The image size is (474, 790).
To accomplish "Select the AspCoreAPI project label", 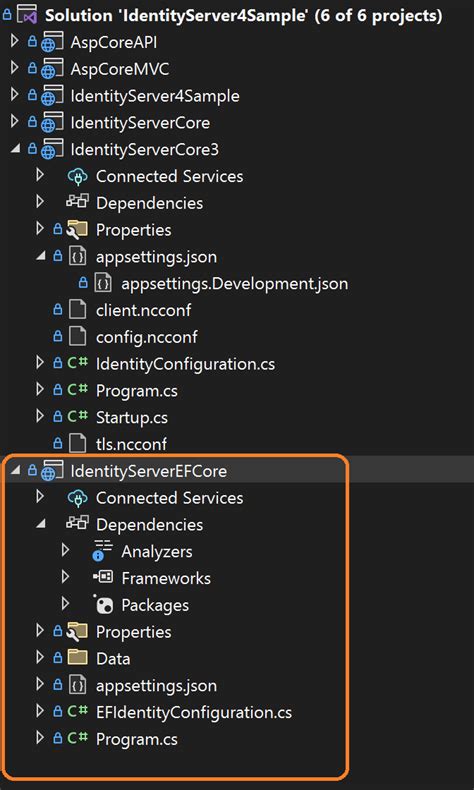I will tap(114, 42).
